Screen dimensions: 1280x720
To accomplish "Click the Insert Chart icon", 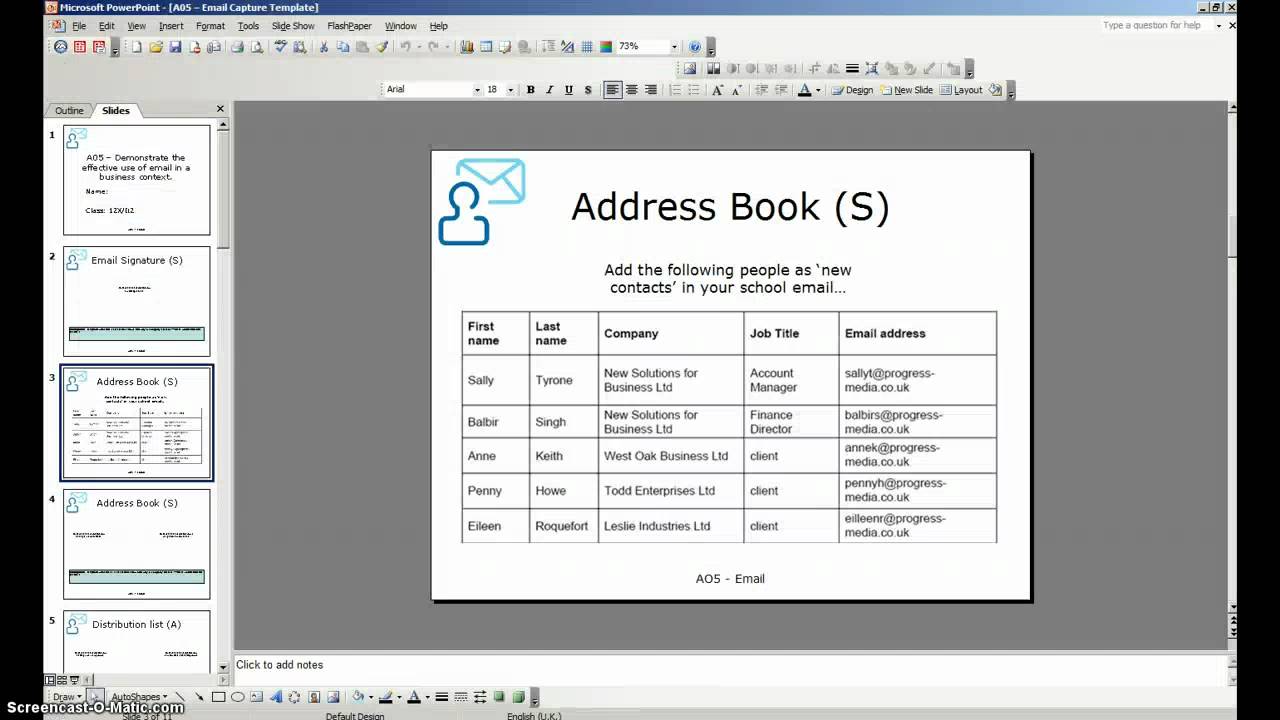I will [467, 46].
